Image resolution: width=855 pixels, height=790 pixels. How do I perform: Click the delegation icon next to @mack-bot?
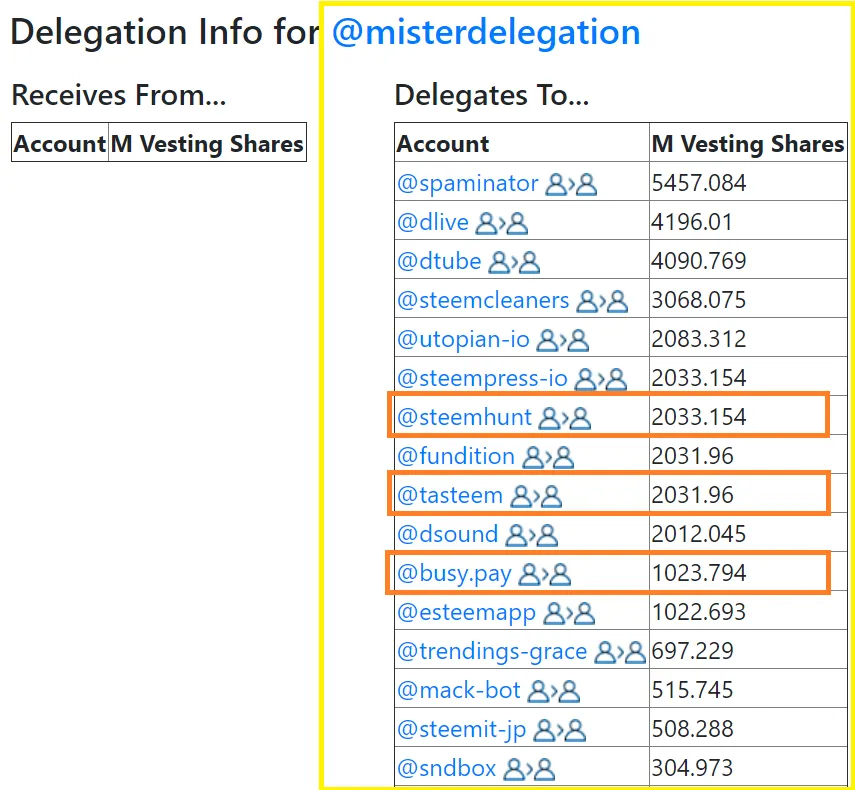point(553,691)
